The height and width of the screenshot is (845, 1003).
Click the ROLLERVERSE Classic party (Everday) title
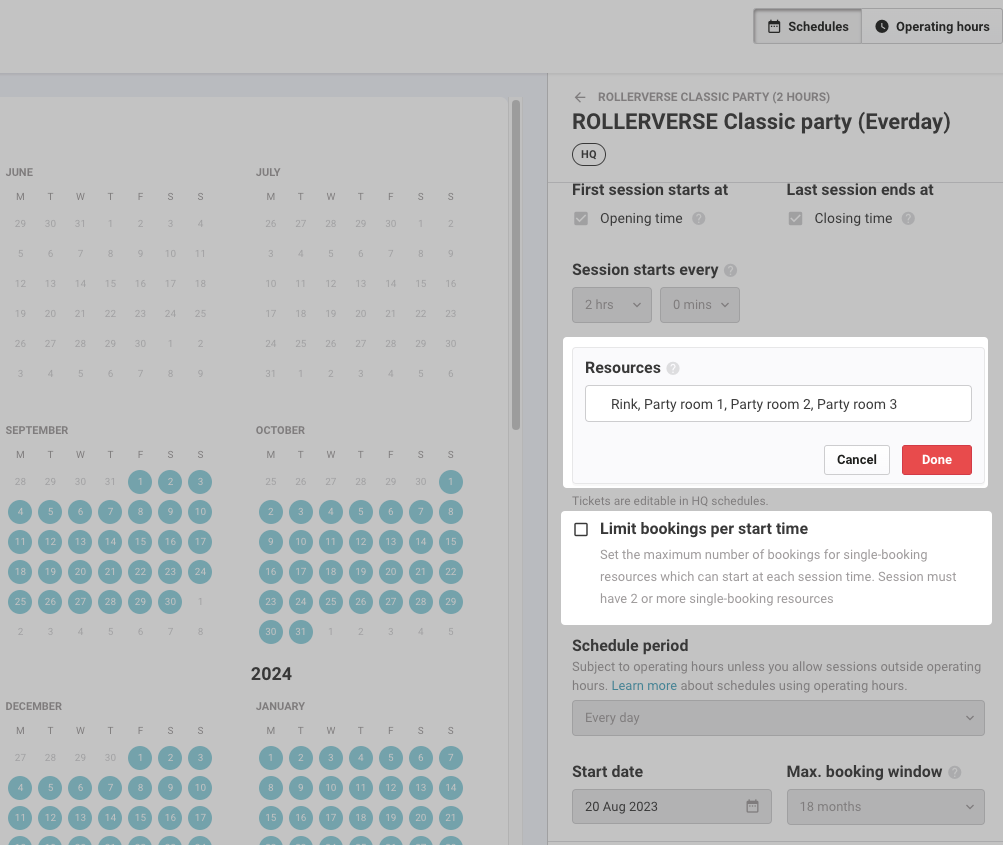coord(761,122)
